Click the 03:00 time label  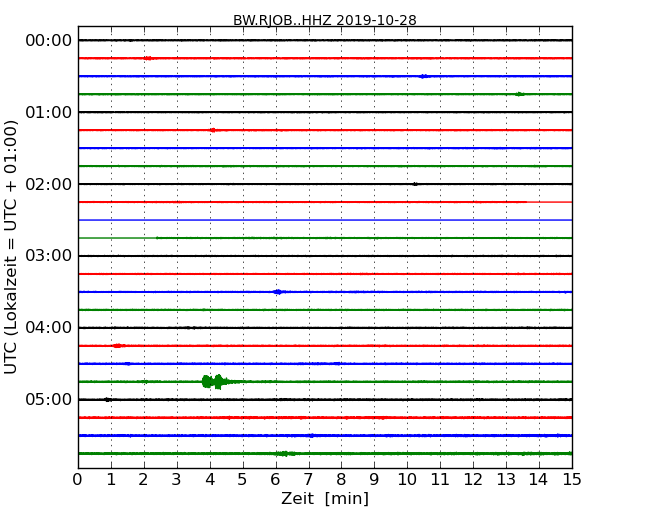click(x=49, y=256)
